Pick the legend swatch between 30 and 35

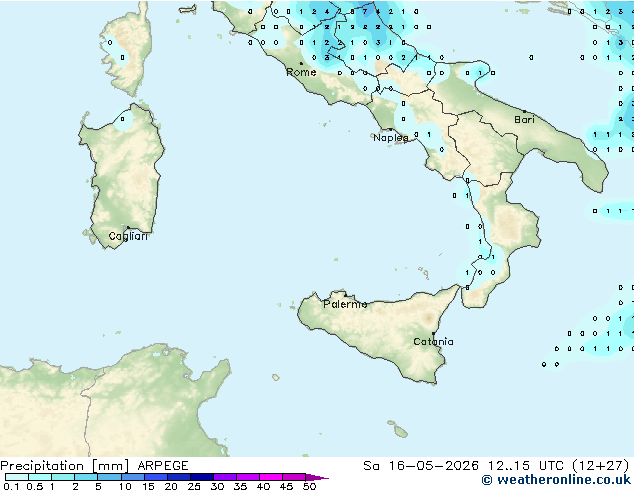coord(225,477)
